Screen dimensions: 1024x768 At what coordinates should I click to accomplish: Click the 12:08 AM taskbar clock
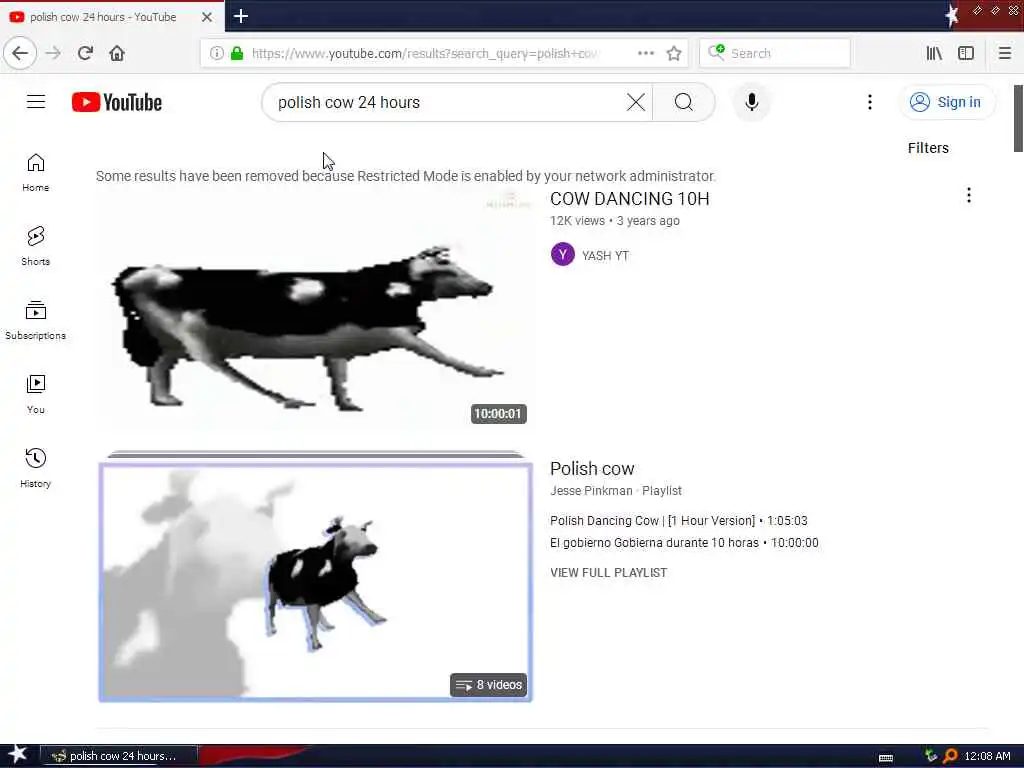tap(987, 756)
